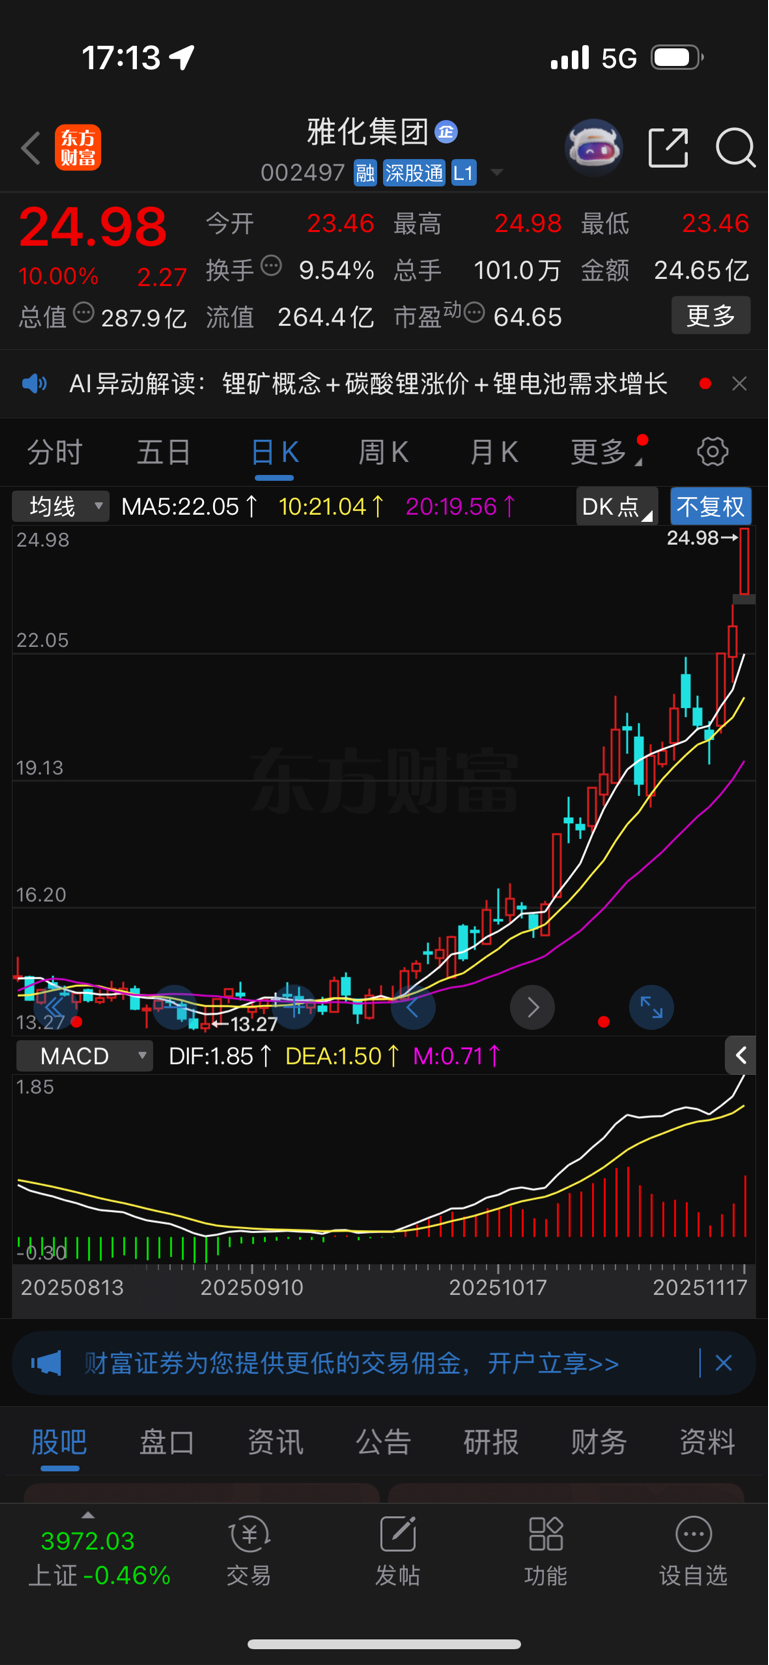Tap the 总值 info icon
769x1665 pixels.
coord(84,313)
